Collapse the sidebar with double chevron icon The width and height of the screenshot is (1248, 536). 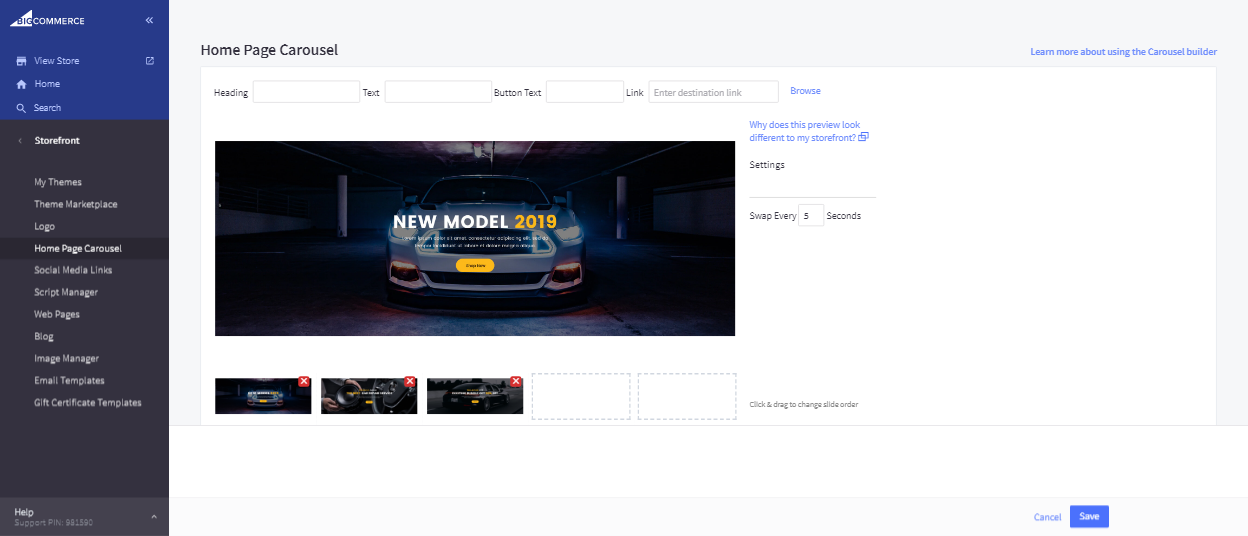coord(149,20)
